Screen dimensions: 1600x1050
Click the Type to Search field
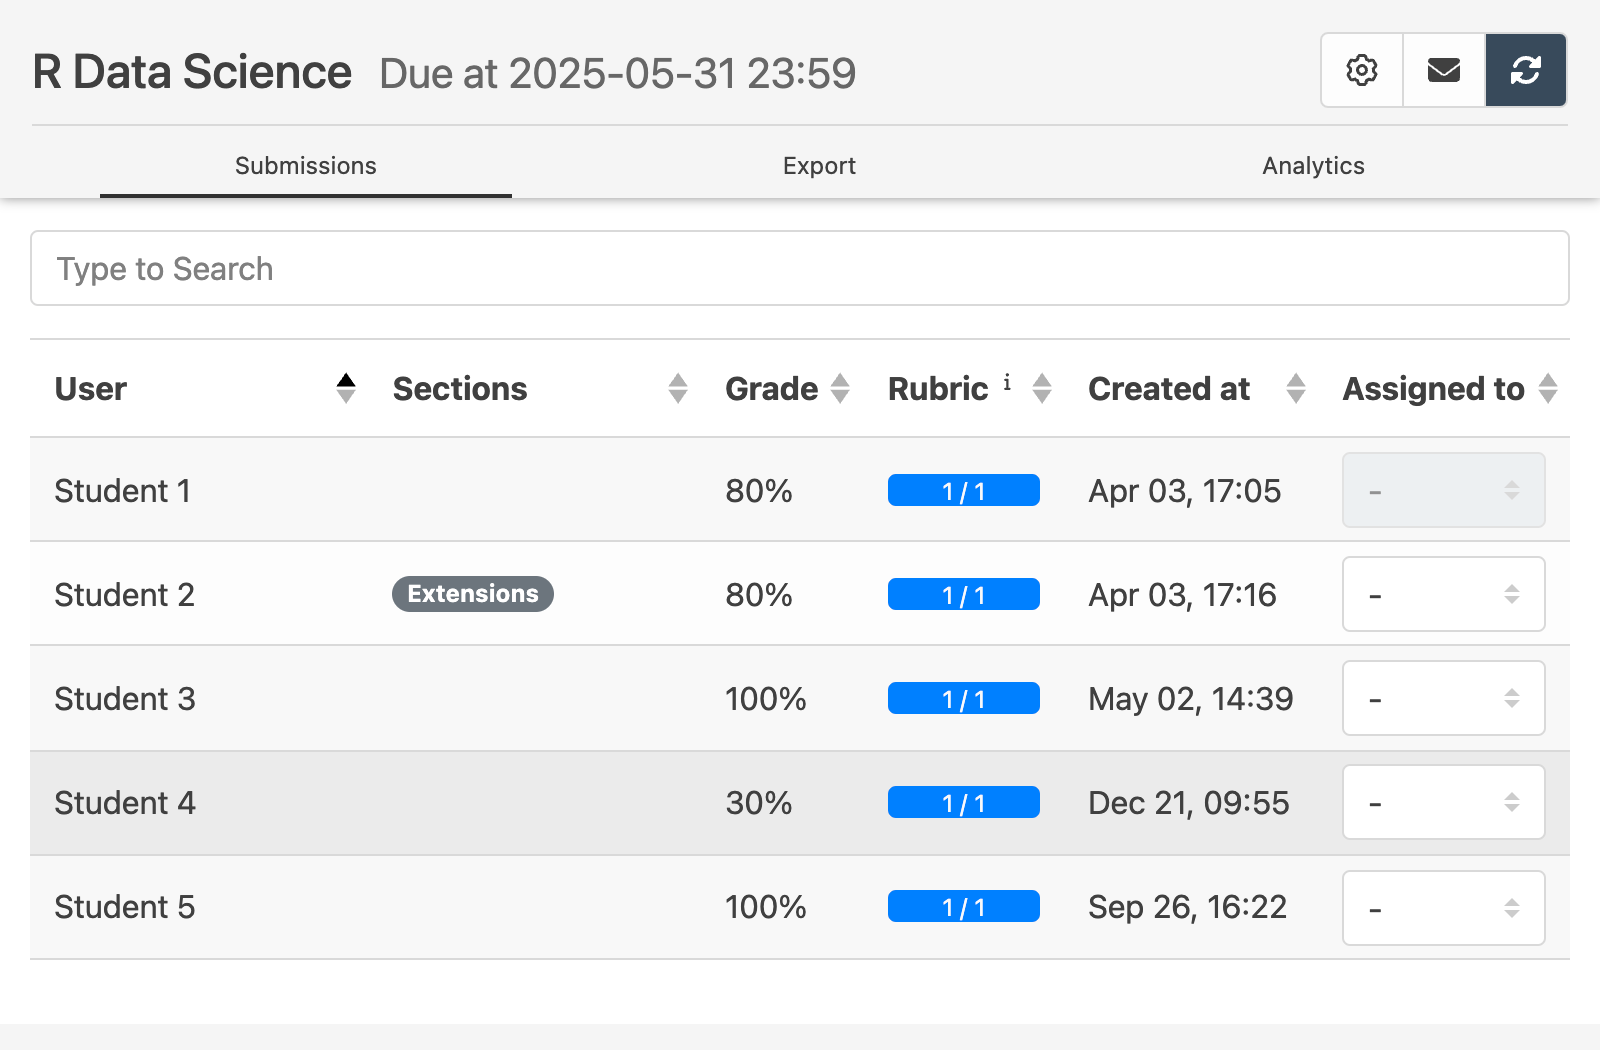(x=799, y=268)
